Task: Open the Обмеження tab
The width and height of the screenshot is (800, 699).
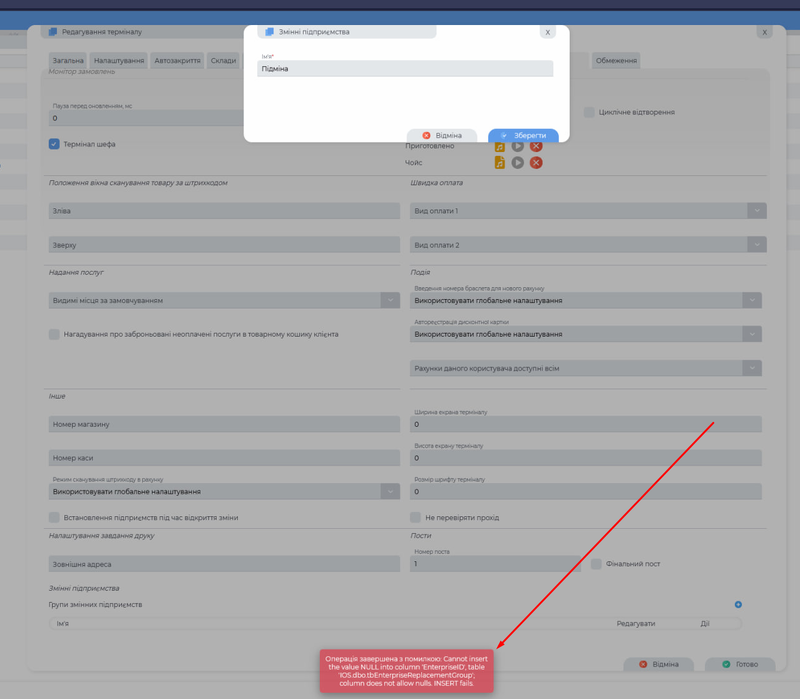Action: (616, 61)
